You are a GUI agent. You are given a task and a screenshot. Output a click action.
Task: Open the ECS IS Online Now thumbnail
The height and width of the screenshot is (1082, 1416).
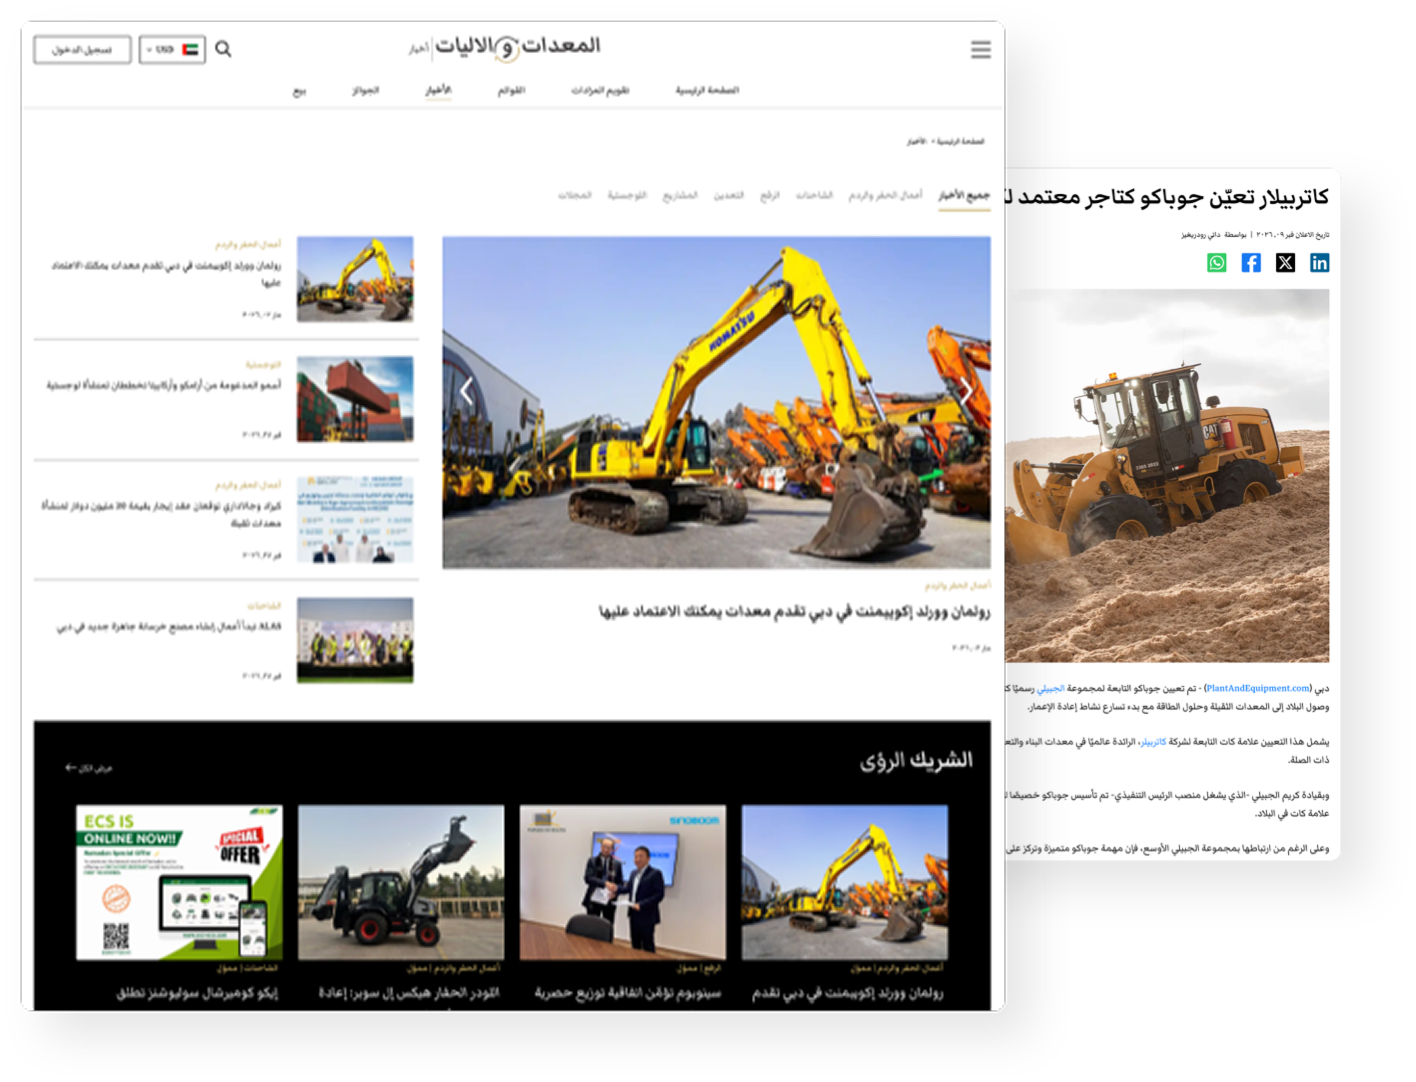click(179, 882)
